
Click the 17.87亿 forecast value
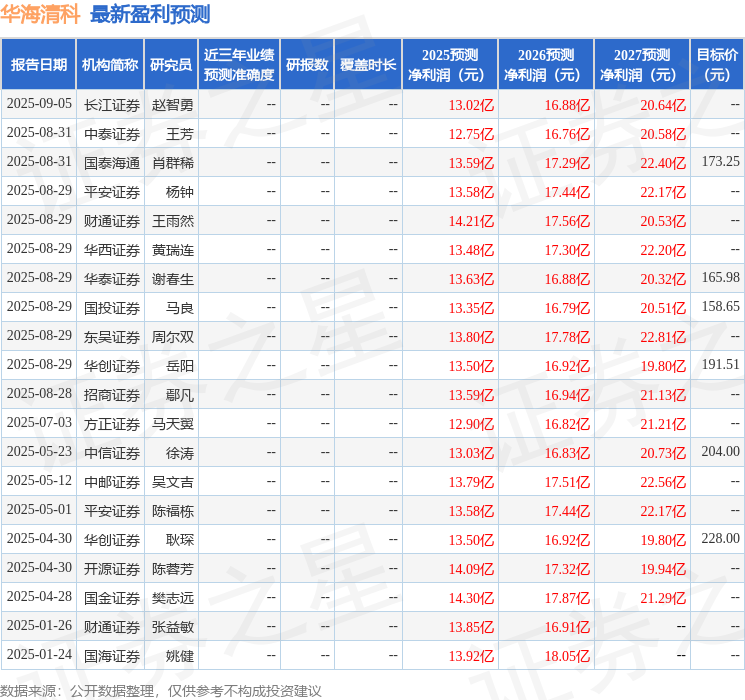pyautogui.click(x=567, y=598)
